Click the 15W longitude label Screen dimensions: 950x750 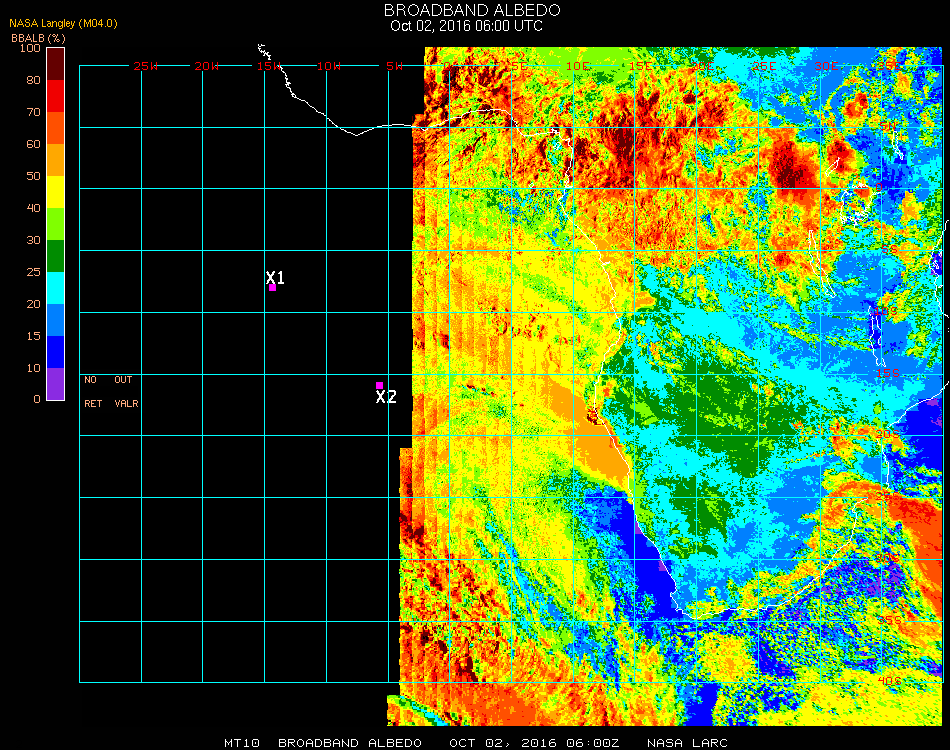[269, 66]
